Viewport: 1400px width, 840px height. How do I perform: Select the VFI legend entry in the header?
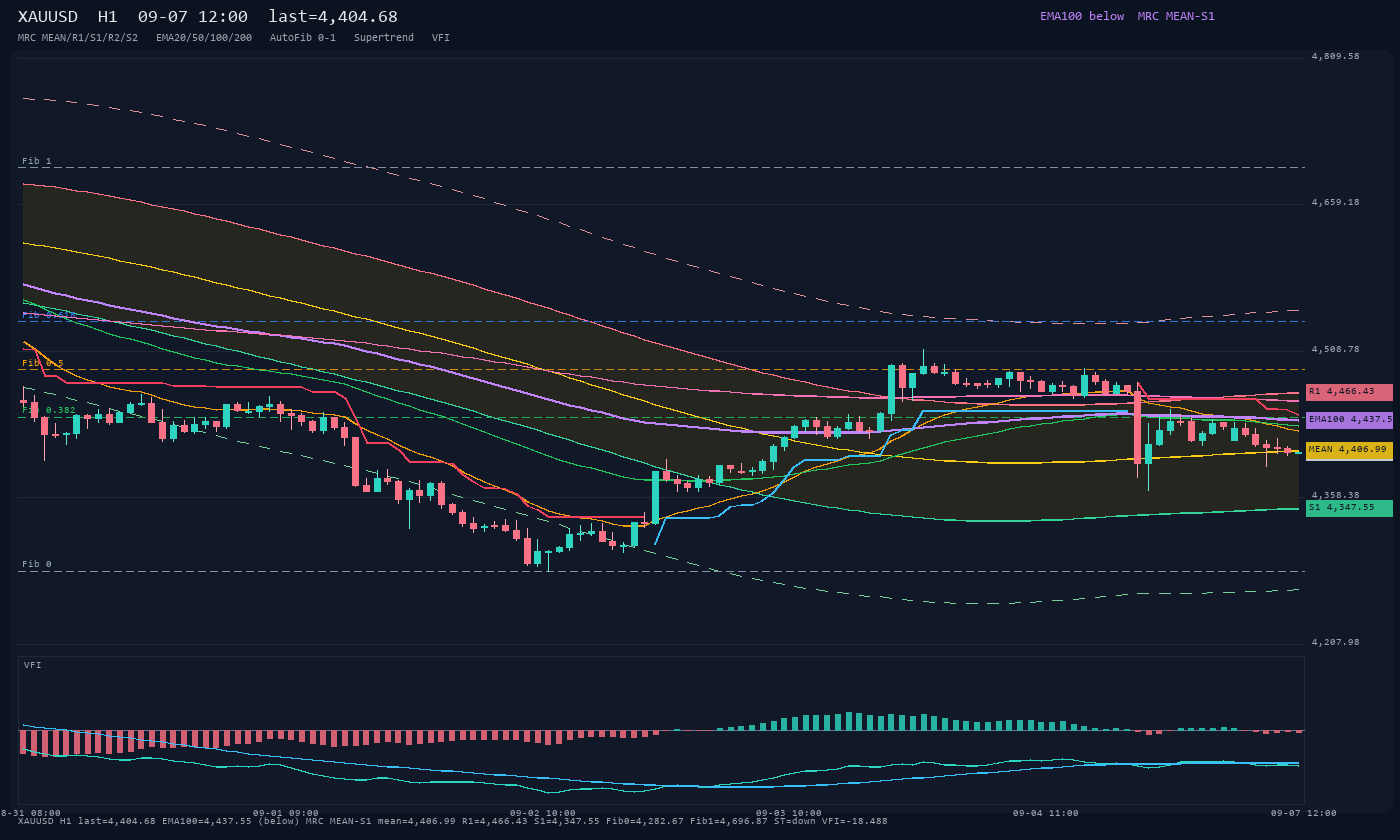tap(441, 38)
